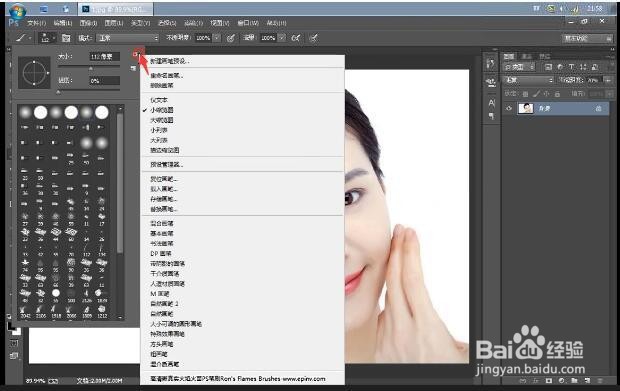
Task: Switch to the 路径 (Paths) tab
Action: (544, 57)
